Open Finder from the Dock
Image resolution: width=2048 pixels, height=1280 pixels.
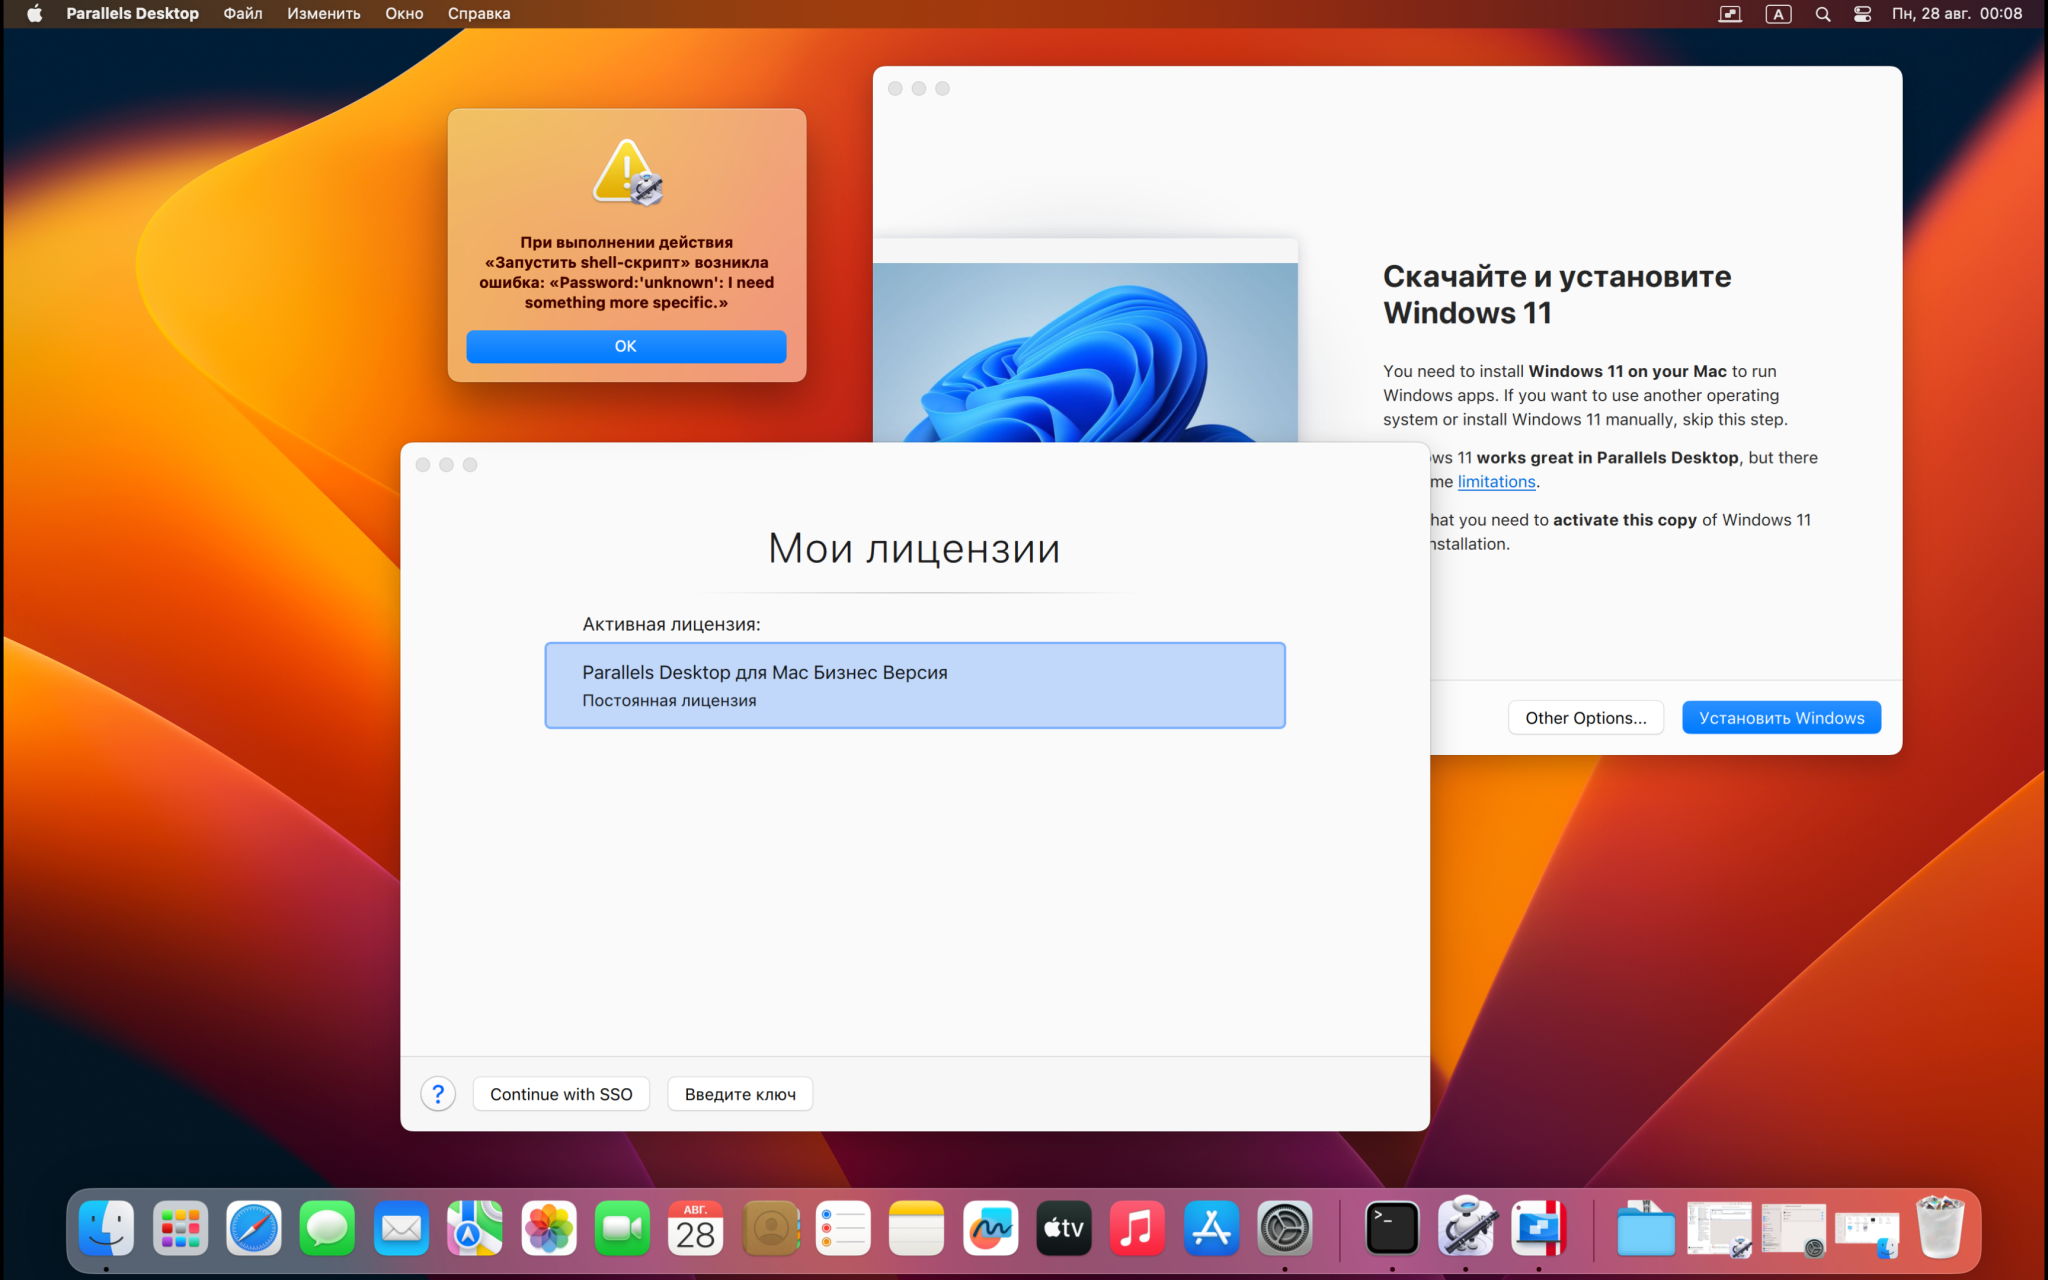pos(107,1228)
